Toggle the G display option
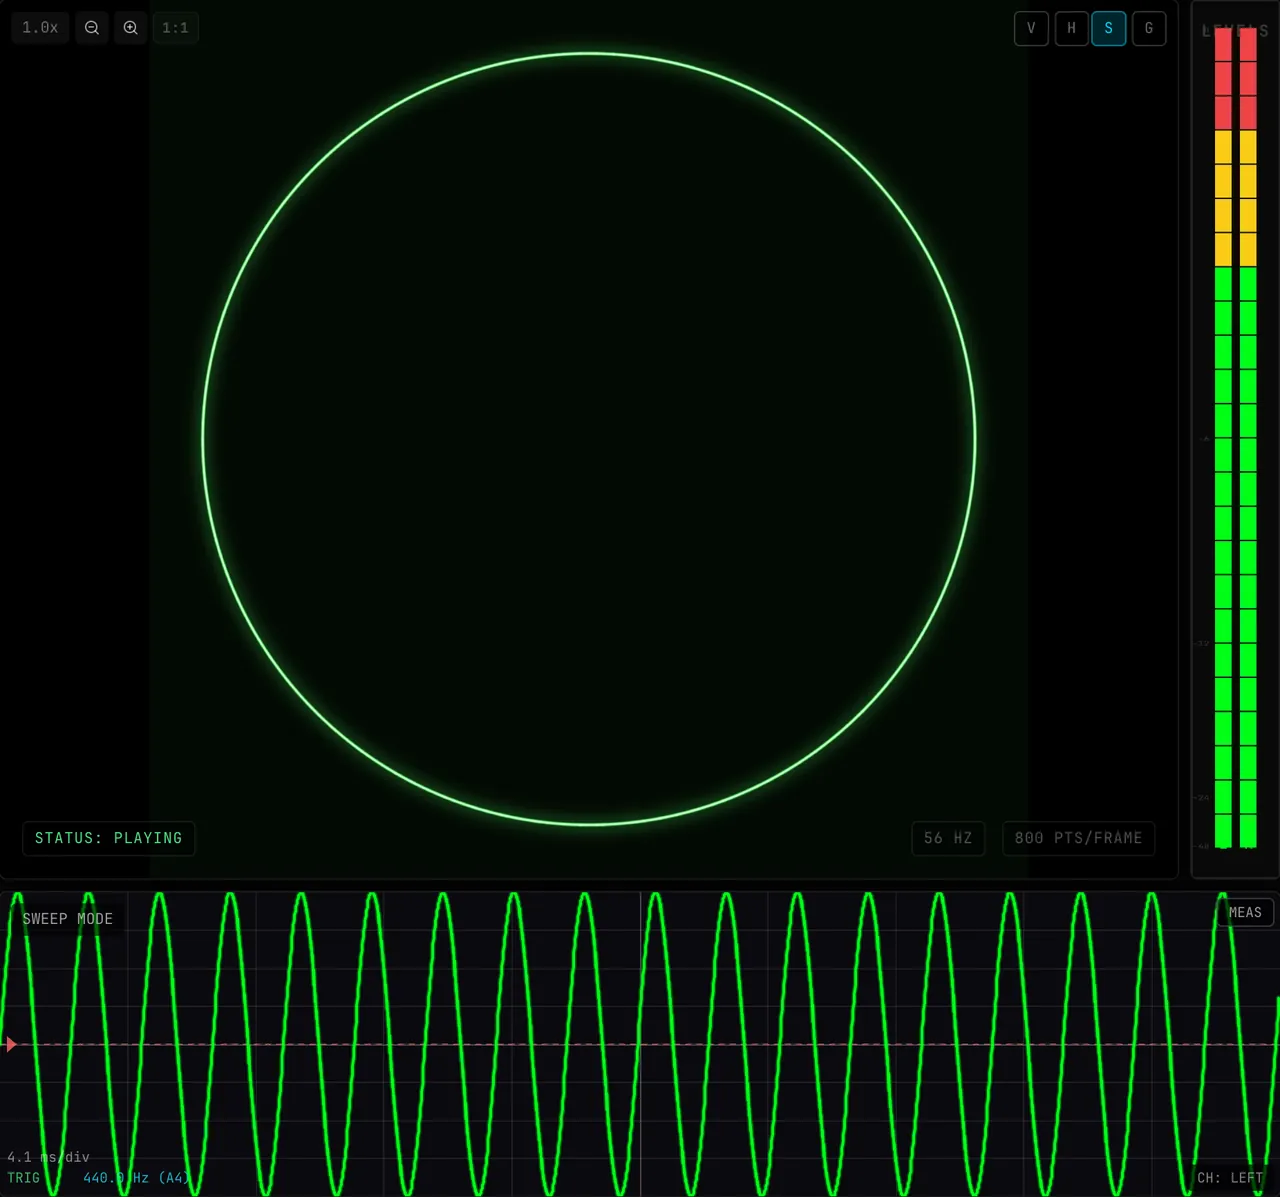Image resolution: width=1280 pixels, height=1197 pixels. click(1149, 28)
